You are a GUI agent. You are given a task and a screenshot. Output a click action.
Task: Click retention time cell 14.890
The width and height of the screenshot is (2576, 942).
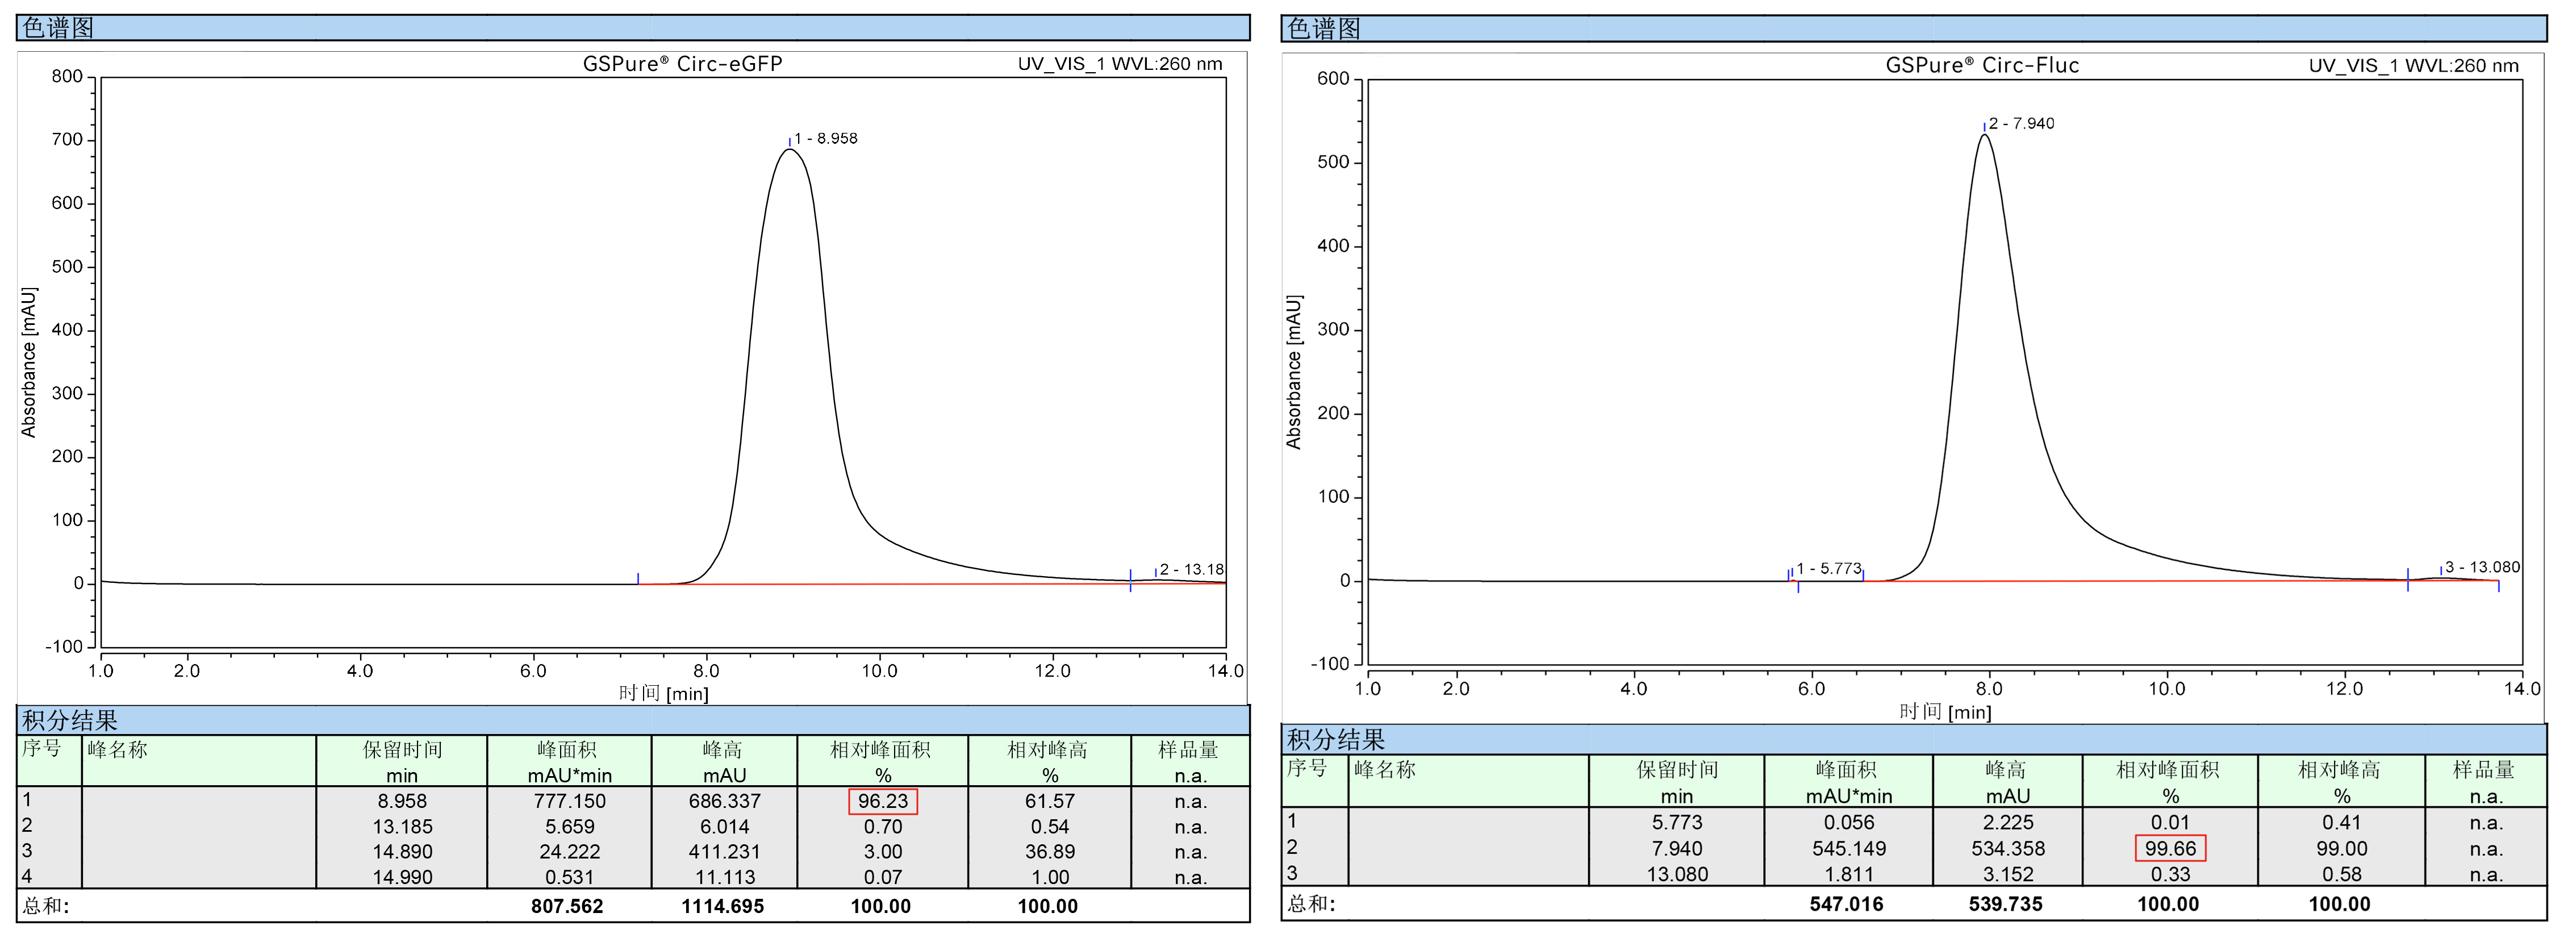[x=402, y=852]
